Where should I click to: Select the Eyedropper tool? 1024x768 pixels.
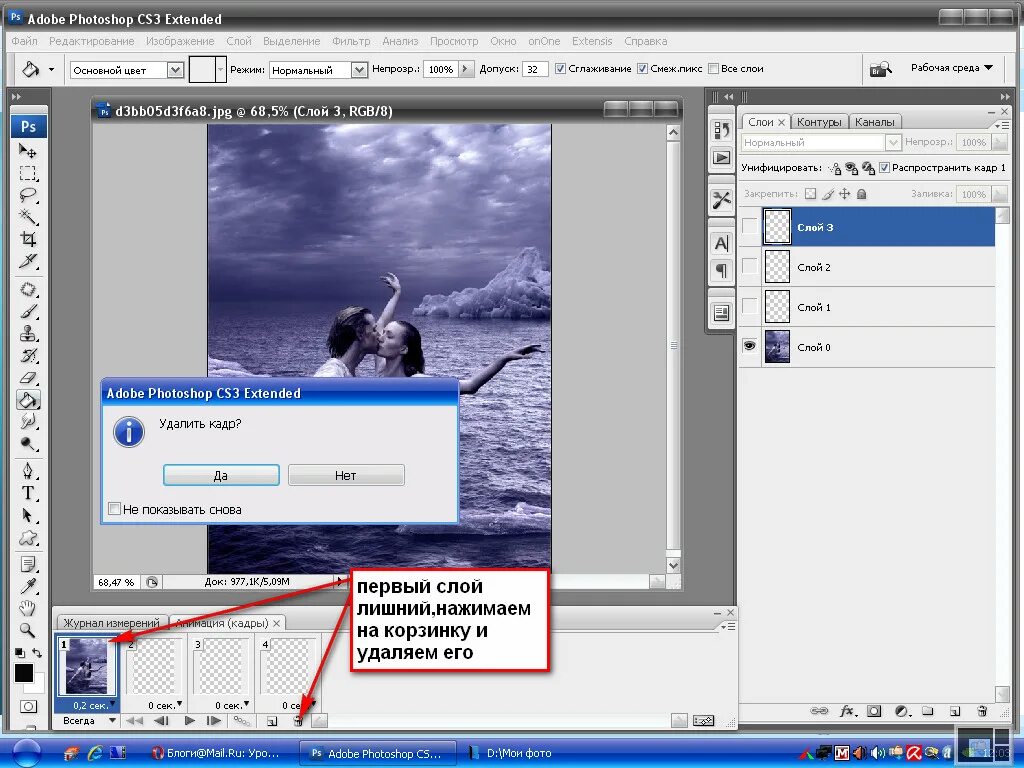tap(27, 586)
